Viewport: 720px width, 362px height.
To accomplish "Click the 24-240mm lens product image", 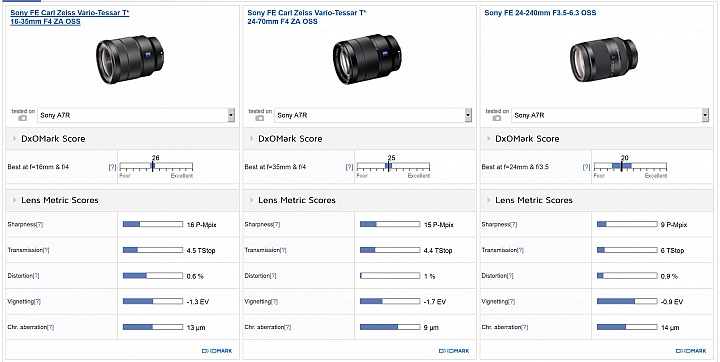I will pos(604,61).
